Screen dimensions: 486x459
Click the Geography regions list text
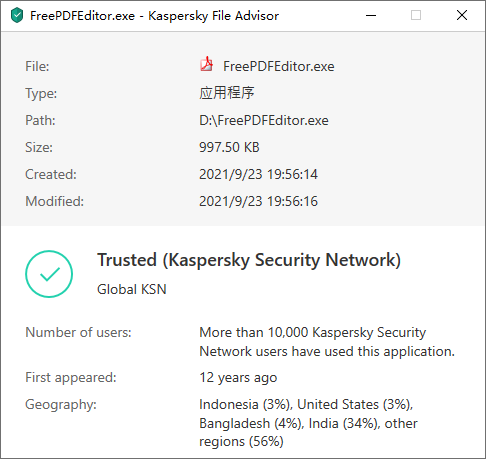click(308, 423)
